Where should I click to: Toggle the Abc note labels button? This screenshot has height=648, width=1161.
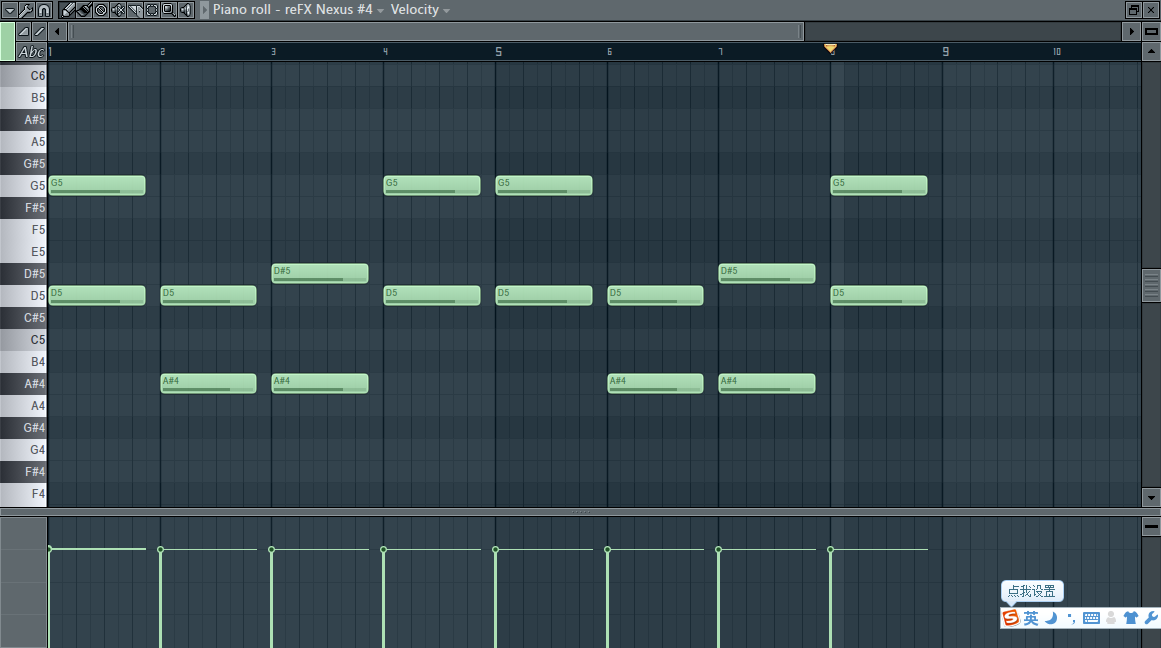coord(32,52)
